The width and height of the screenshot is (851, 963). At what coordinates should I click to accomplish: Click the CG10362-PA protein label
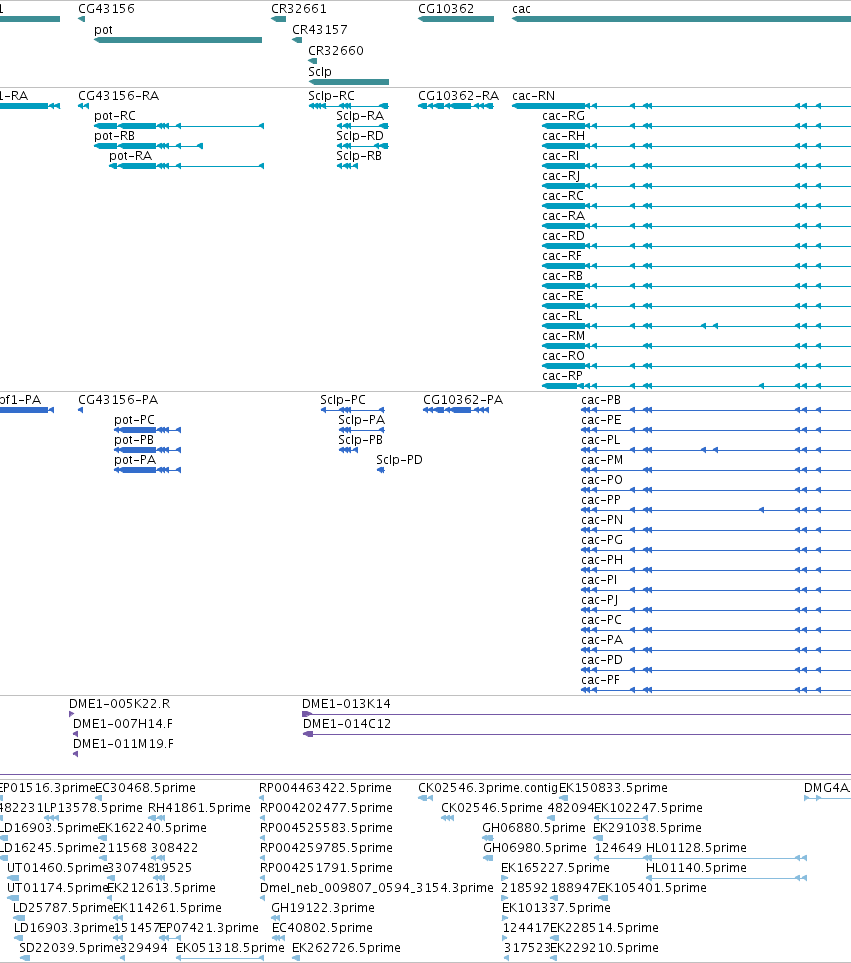tap(463, 400)
